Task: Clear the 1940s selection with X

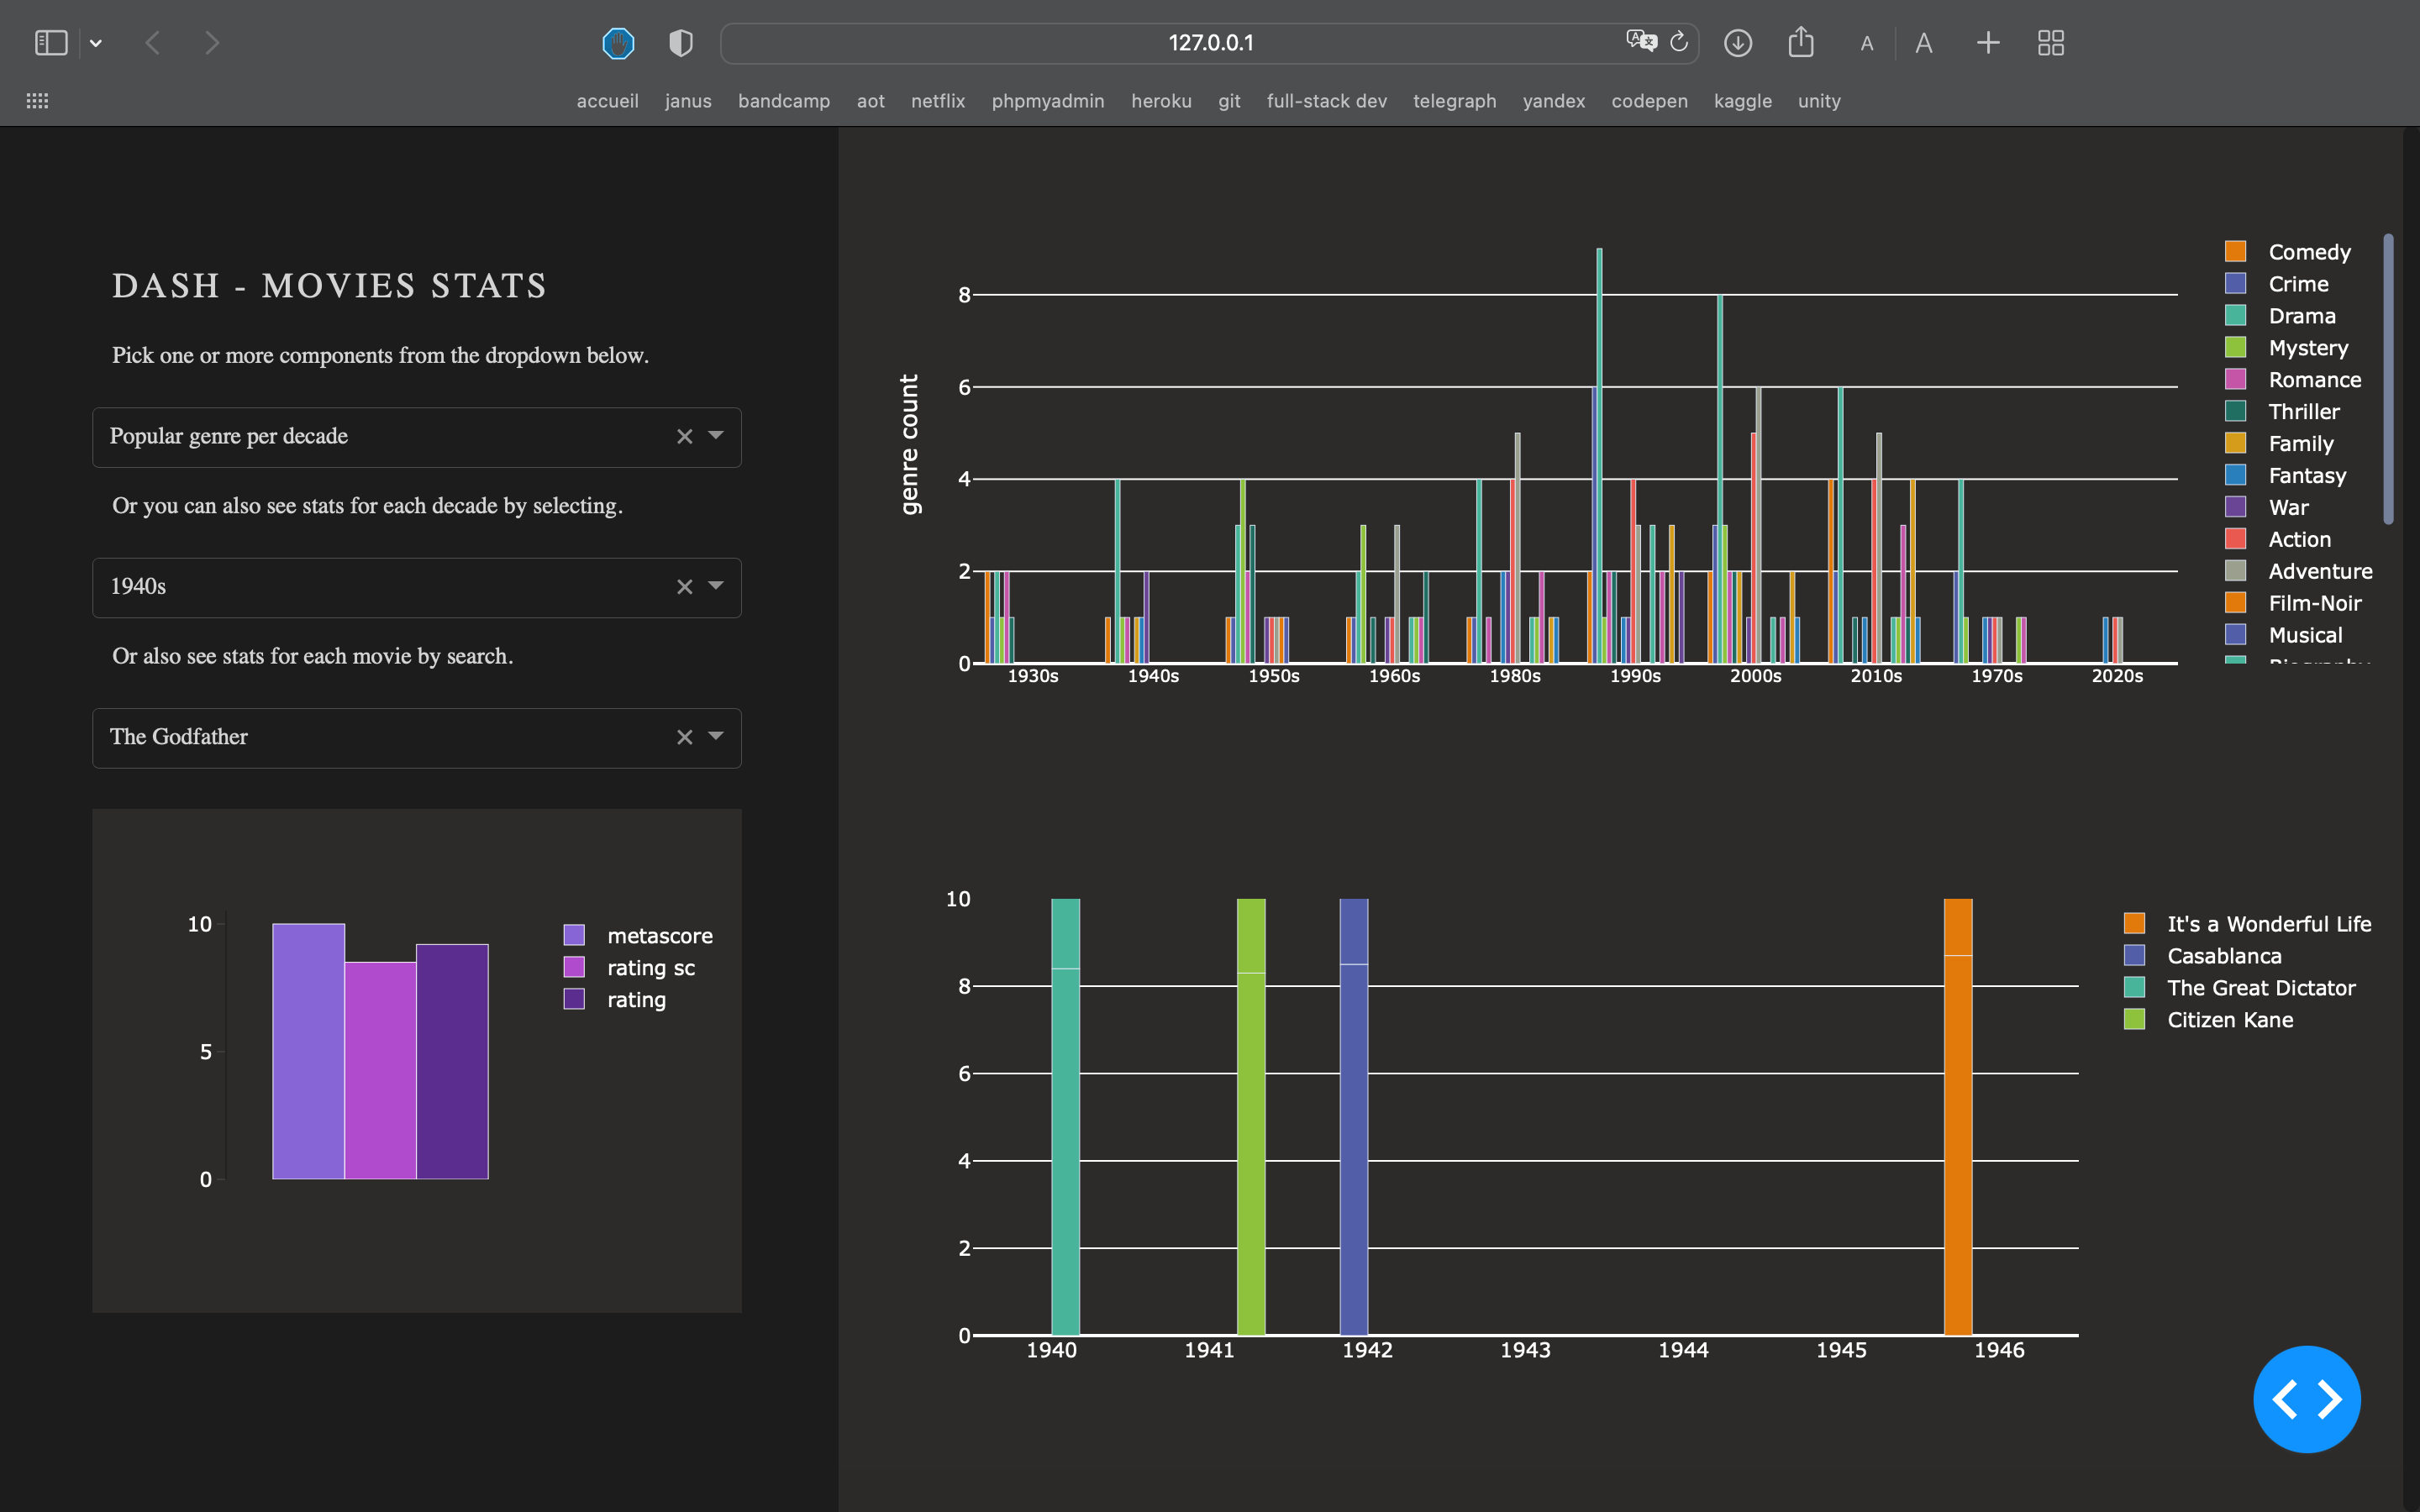Action: point(684,587)
